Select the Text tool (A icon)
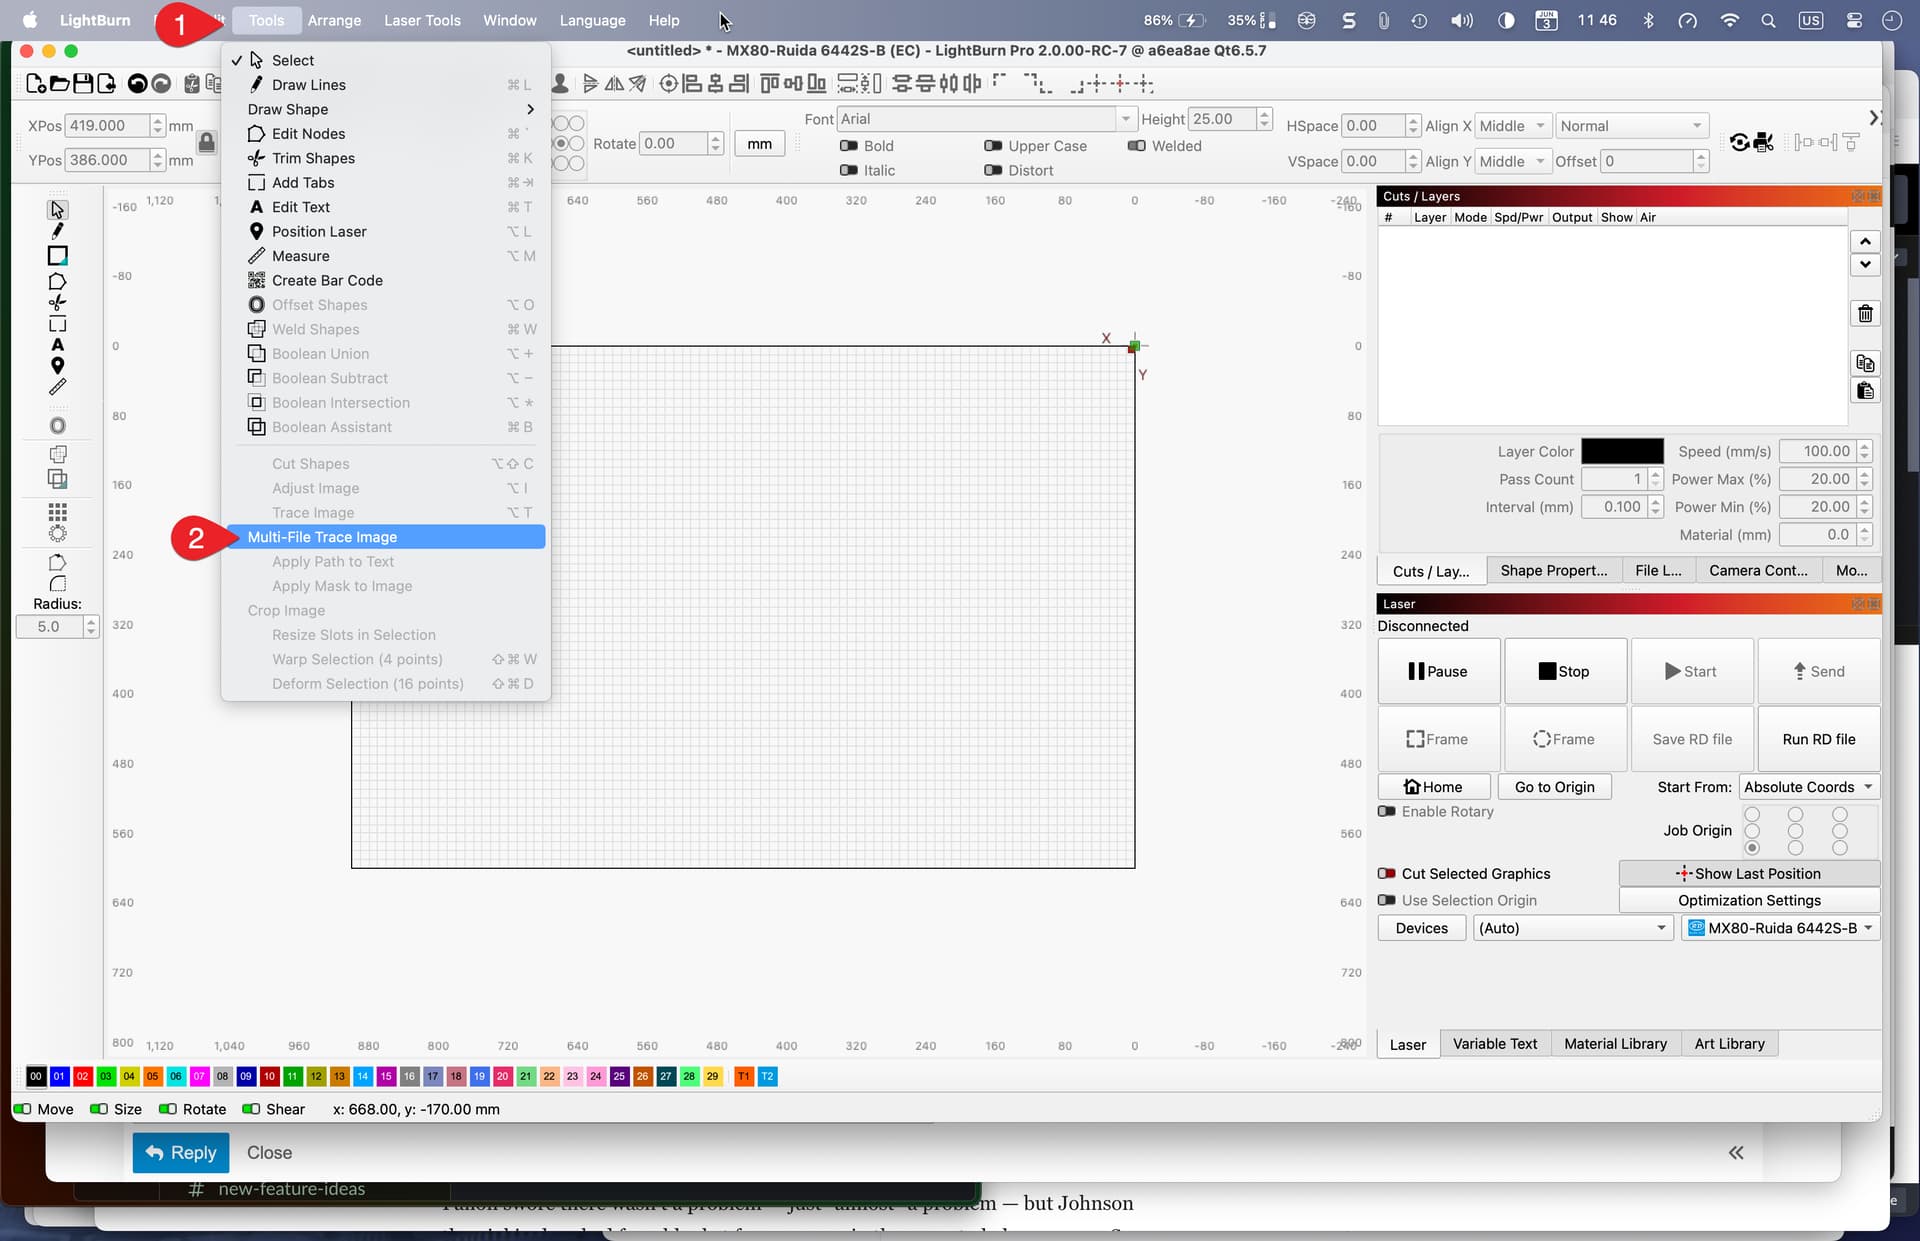Screen dimensions: 1920x1241 tap(57, 345)
